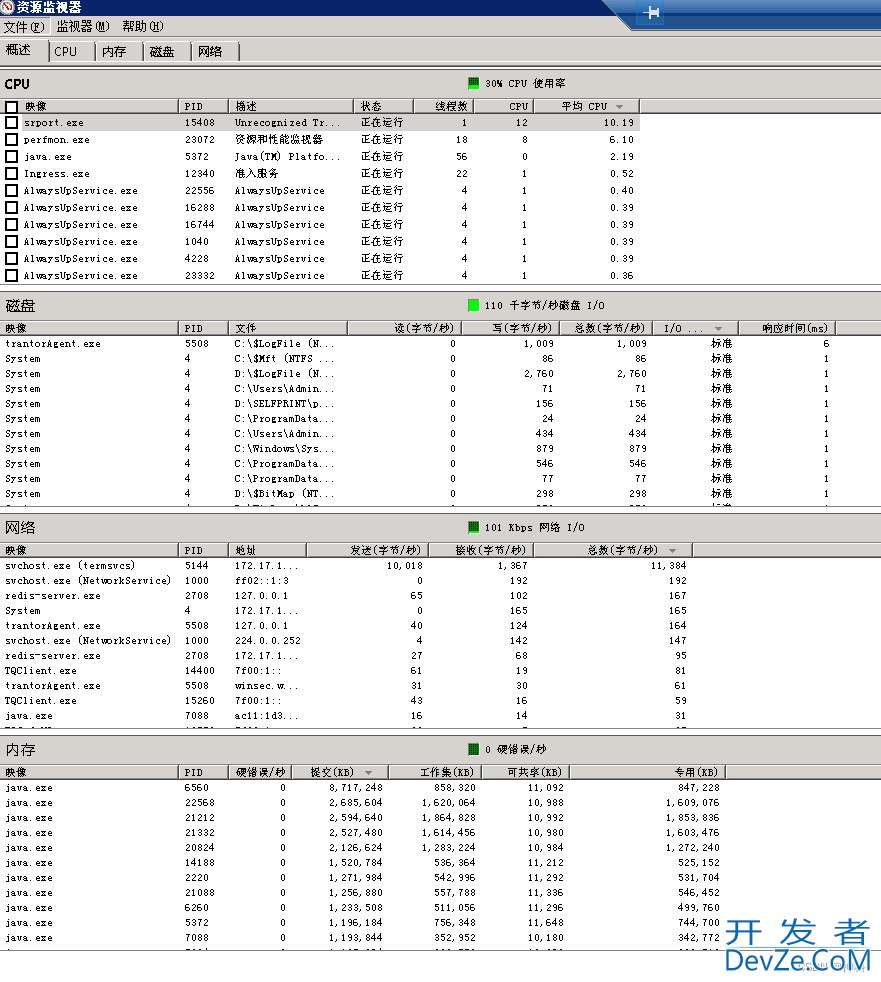The width and height of the screenshot is (881, 982).
Task: Sort disk list by 写(字节/秒) header
Action: [x=510, y=328]
